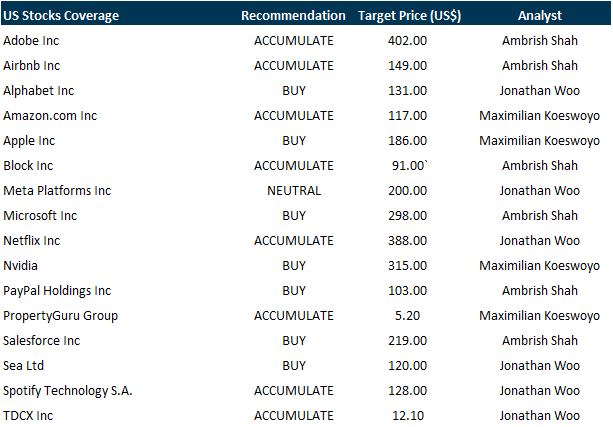Click the Adobe Inc stock name
This screenshot has height=427, width=613.
click(32, 40)
